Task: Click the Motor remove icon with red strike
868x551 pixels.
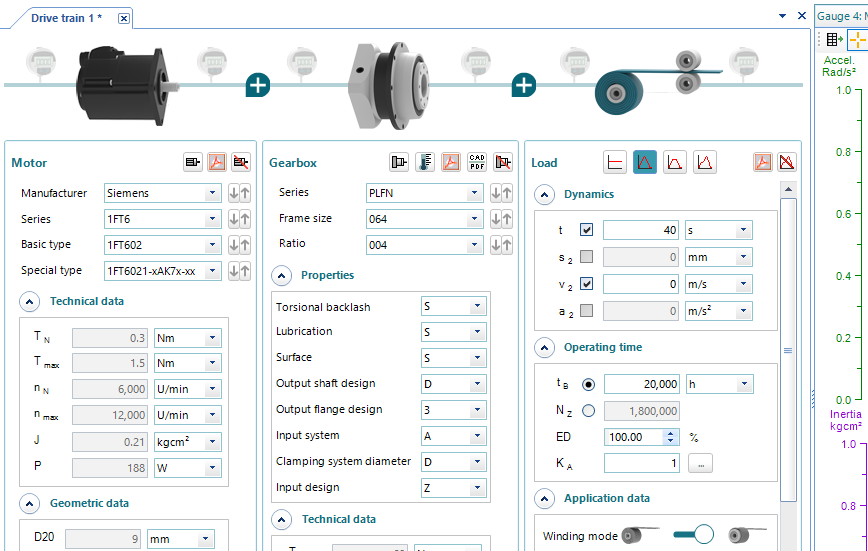Action: (241, 162)
